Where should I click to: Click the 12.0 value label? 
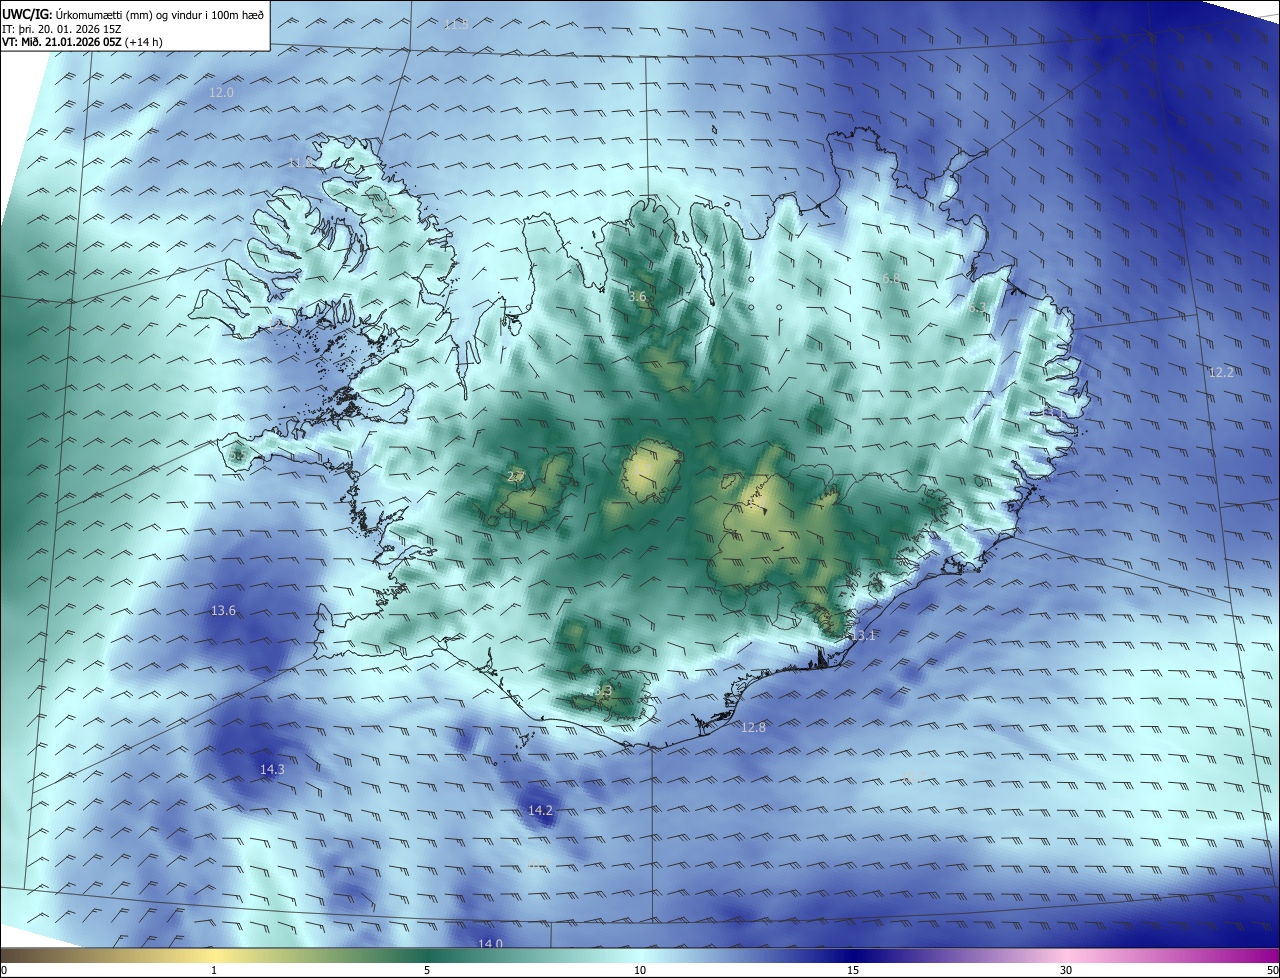[x=221, y=92]
